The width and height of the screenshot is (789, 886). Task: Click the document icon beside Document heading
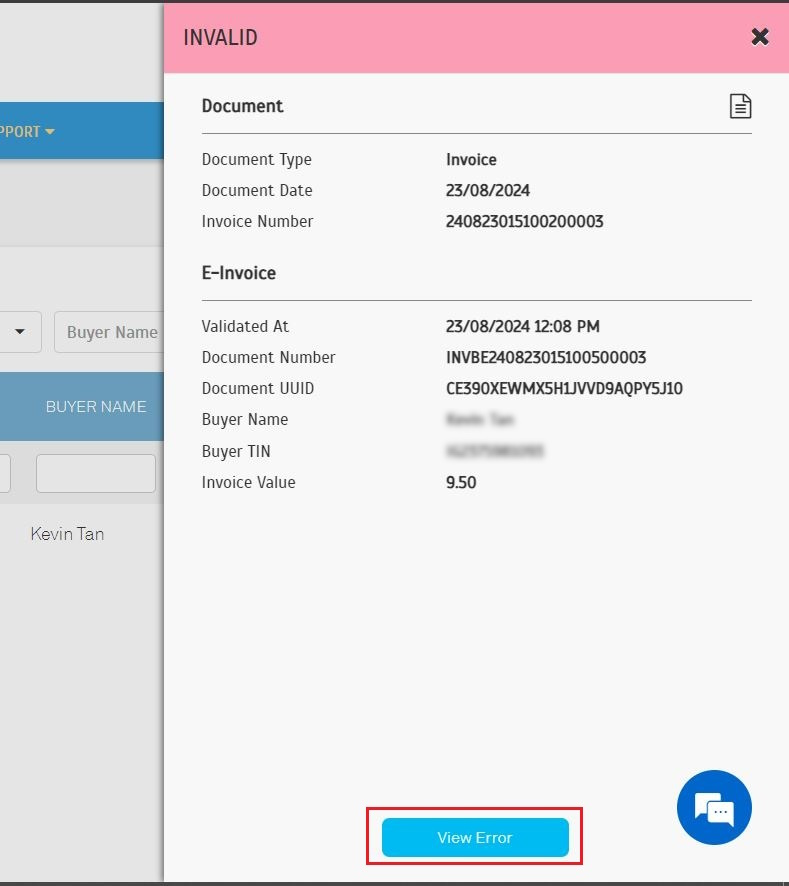pos(740,106)
